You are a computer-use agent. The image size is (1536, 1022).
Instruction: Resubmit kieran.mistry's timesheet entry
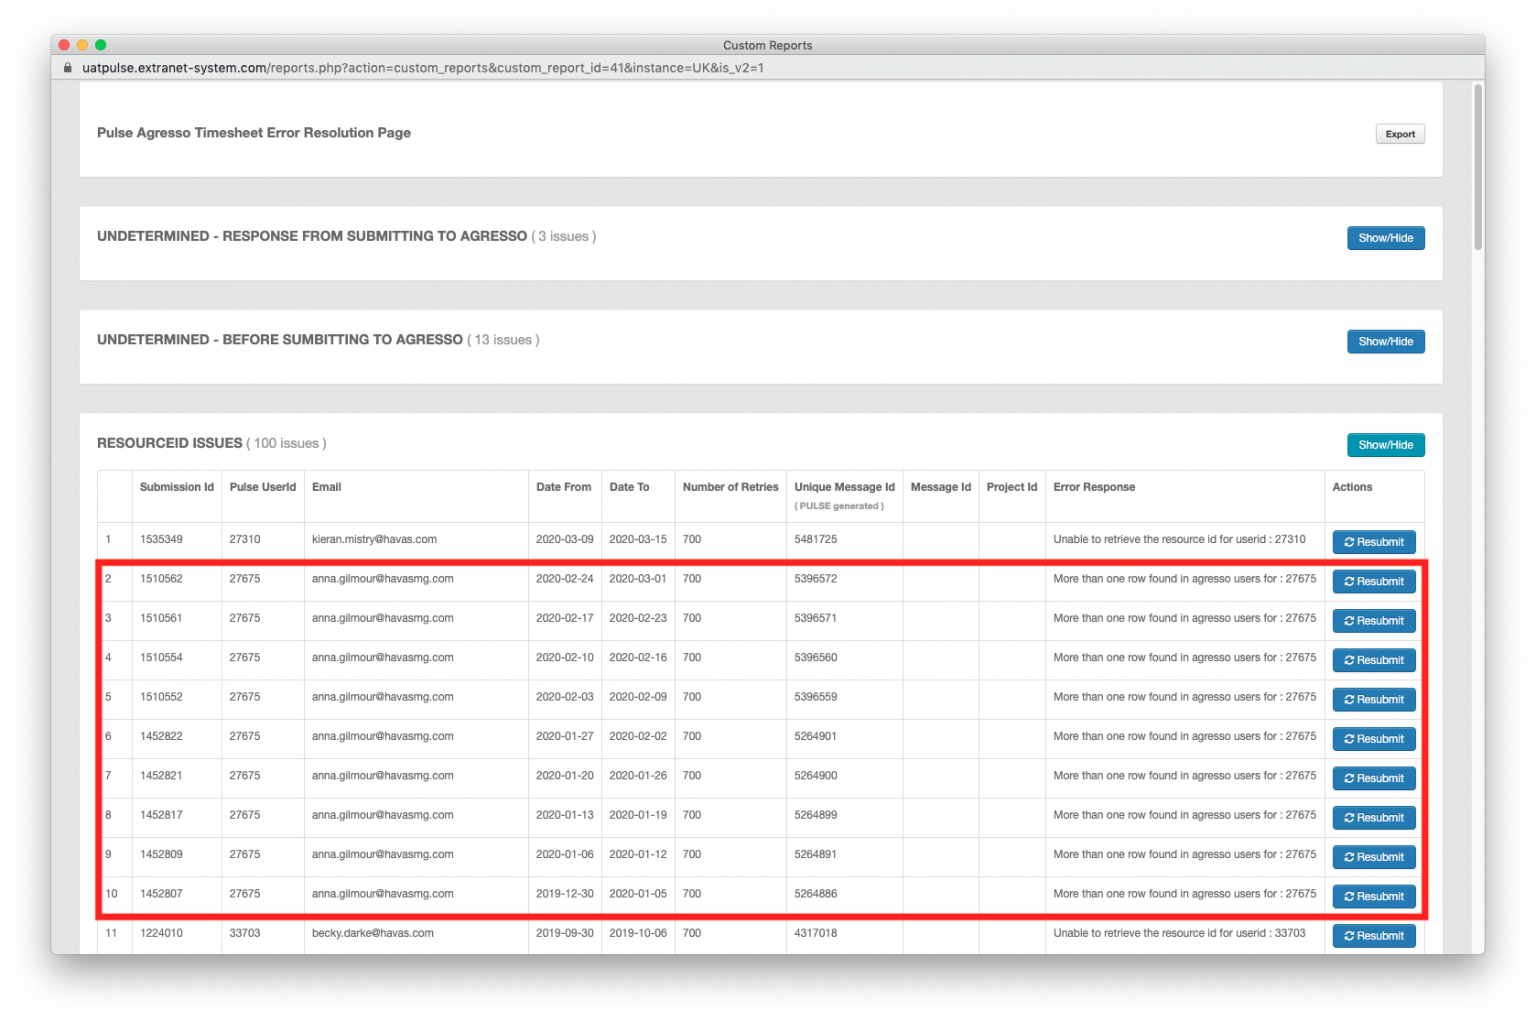(x=1374, y=541)
